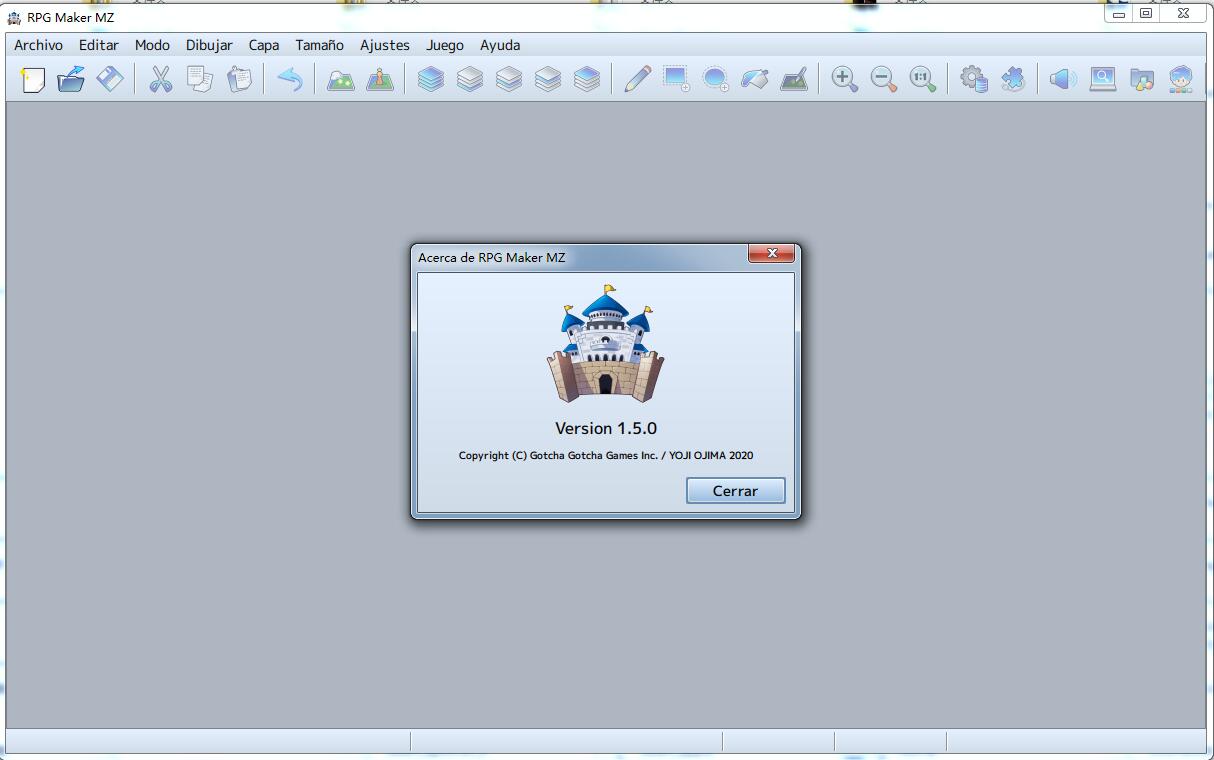Screen dimensions: 1214x760
Task: Click the Zoom In magnifier
Action: (x=845, y=79)
